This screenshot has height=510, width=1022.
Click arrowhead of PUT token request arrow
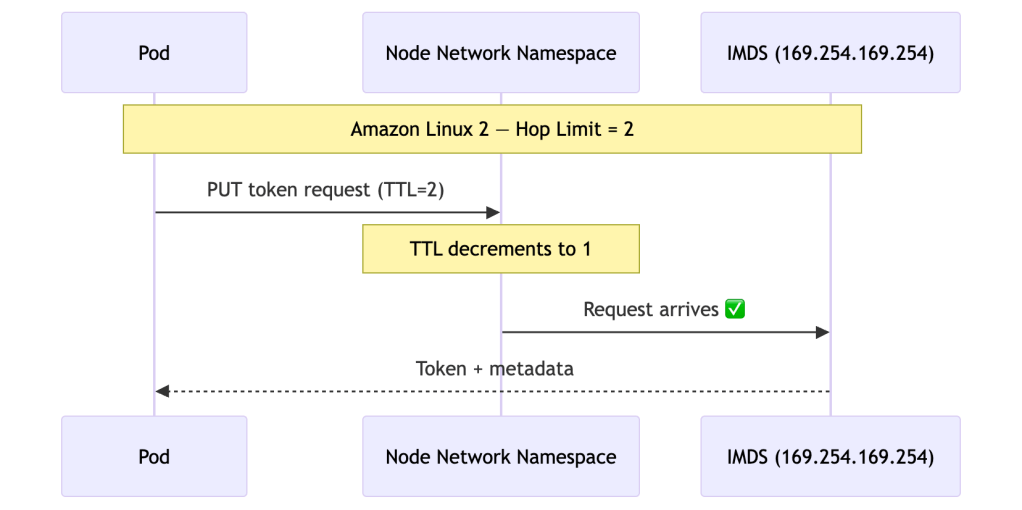[x=493, y=212]
